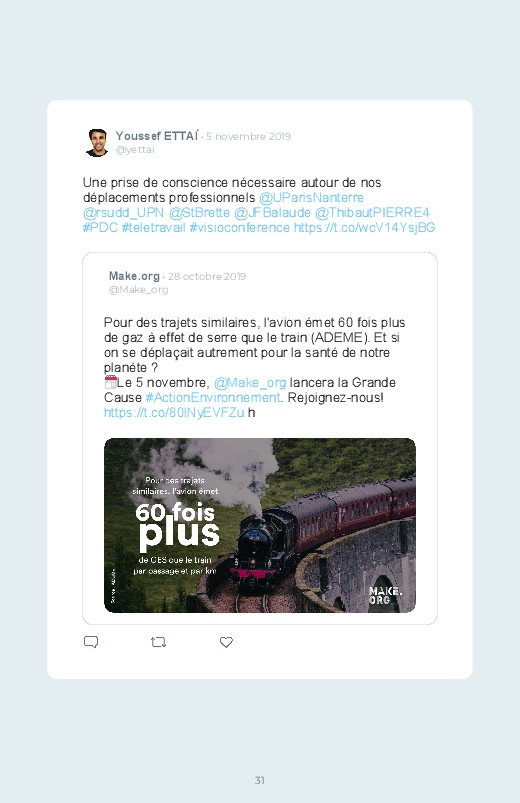
Task: Follow the t.co/wcV14YsjBG link
Action: pos(365,227)
